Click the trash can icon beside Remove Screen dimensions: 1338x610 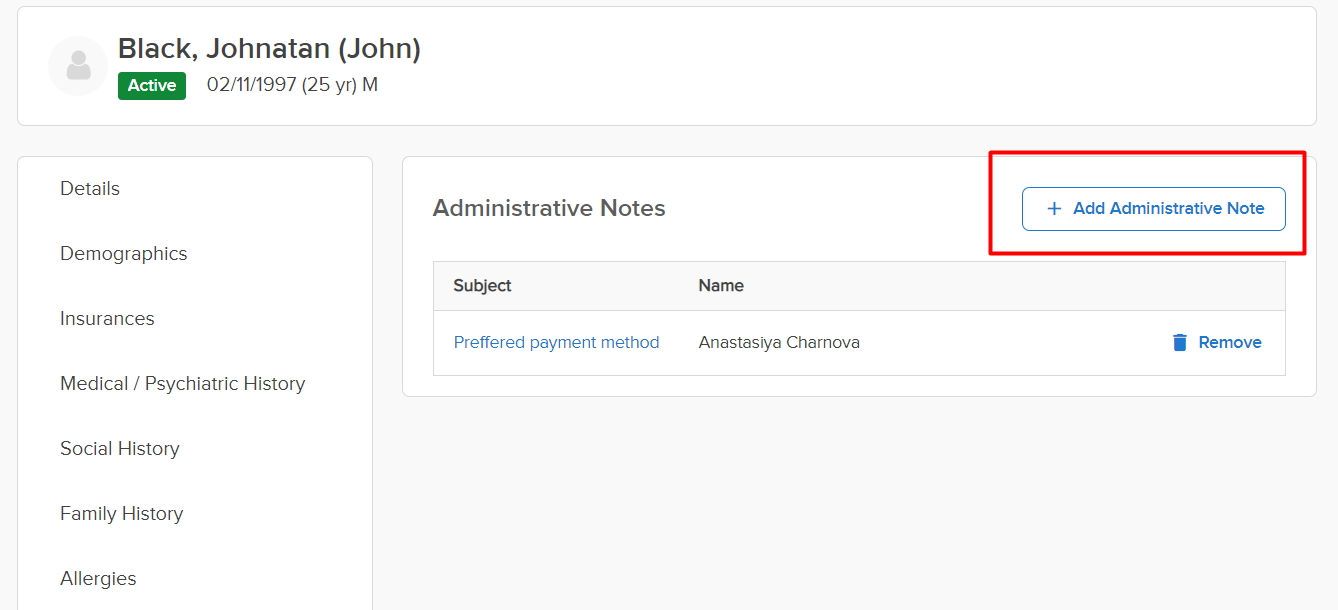[1180, 343]
